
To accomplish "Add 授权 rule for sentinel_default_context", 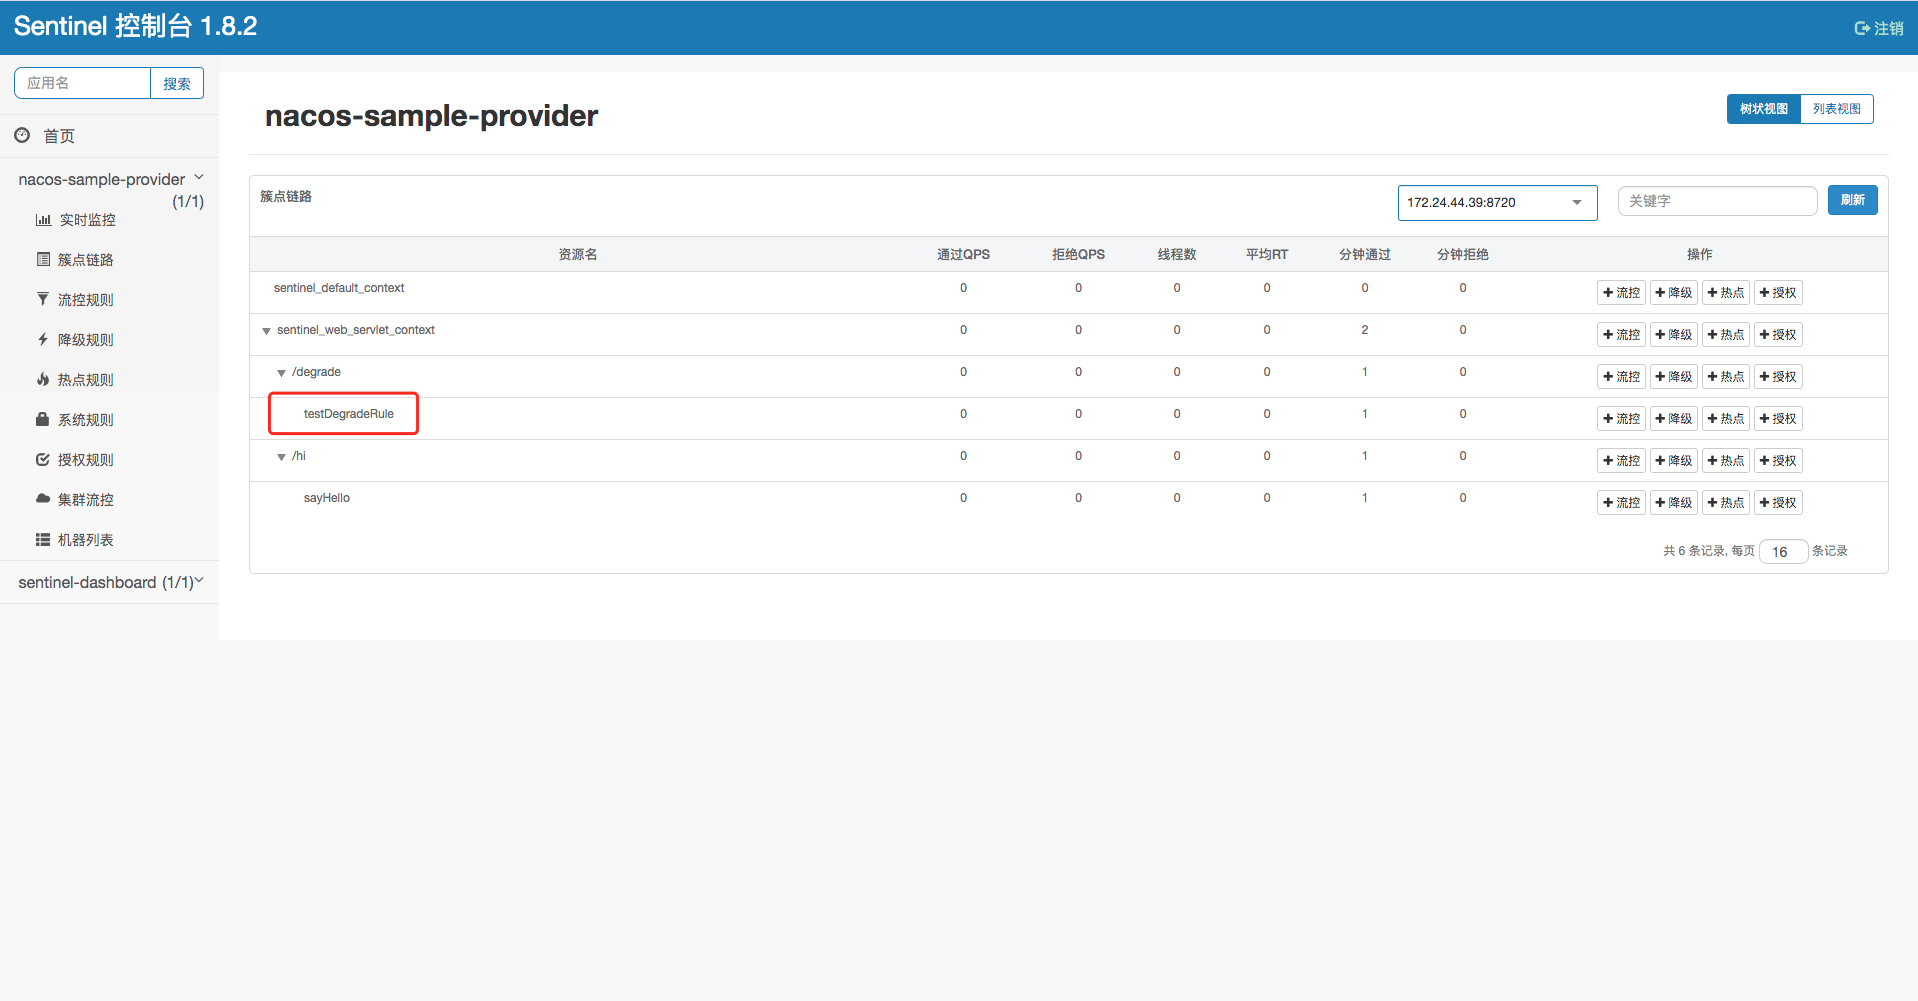I will pos(1777,293).
